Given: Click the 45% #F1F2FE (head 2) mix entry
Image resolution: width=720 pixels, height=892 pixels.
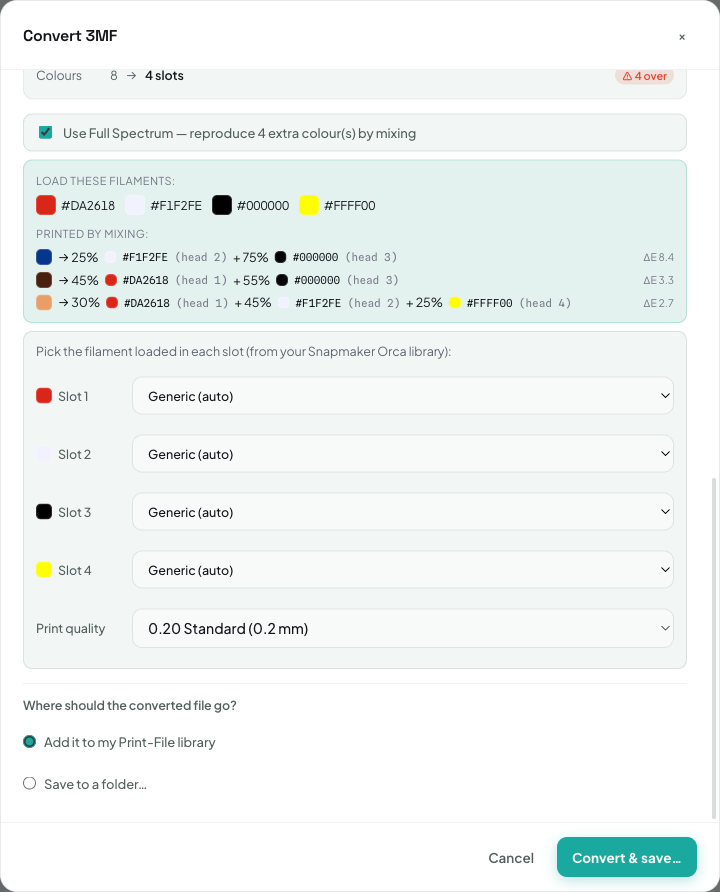Looking at the screenshot, I should tap(317, 303).
